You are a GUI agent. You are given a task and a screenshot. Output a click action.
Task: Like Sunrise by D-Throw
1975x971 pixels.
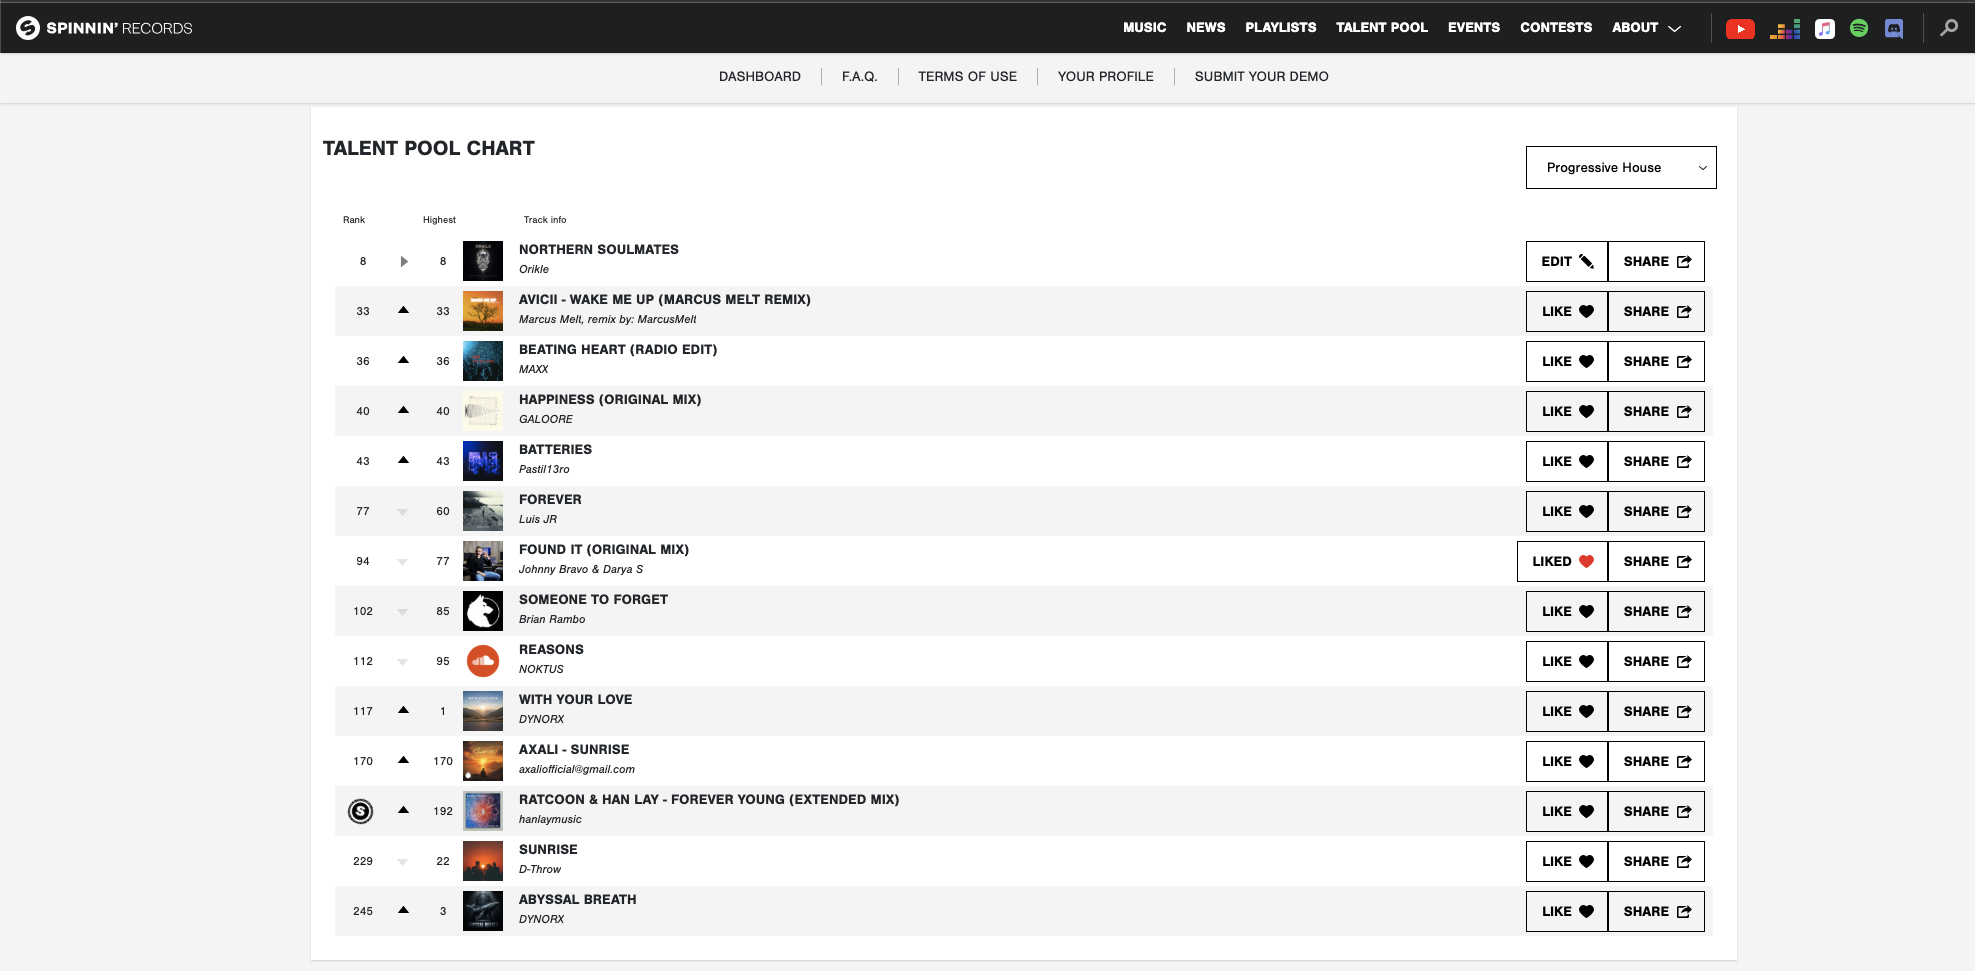[x=1567, y=861]
